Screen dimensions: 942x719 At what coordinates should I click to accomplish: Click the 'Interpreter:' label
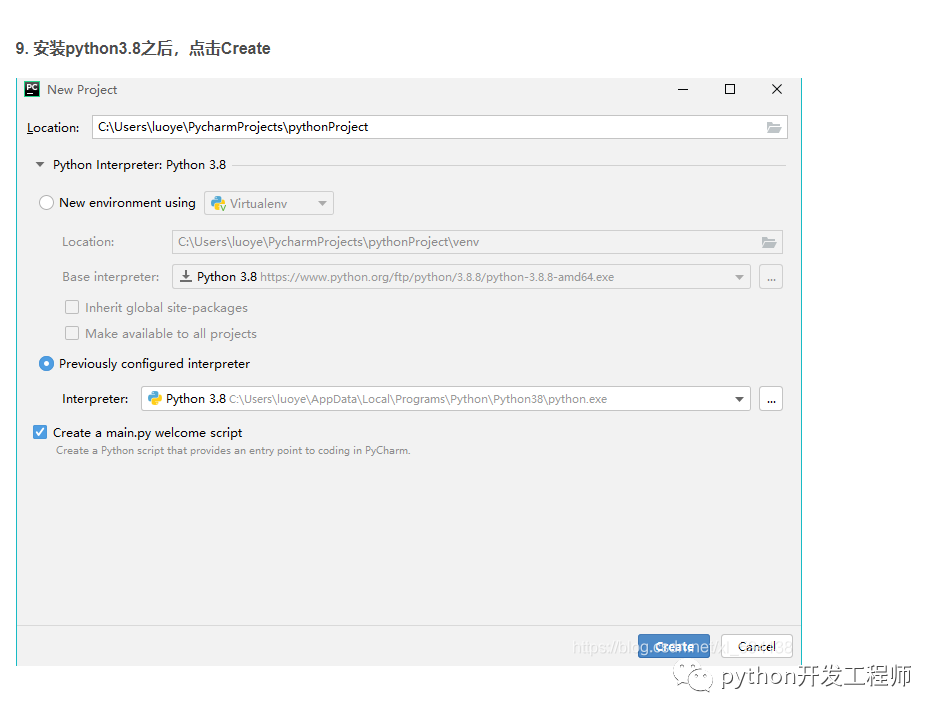click(95, 399)
